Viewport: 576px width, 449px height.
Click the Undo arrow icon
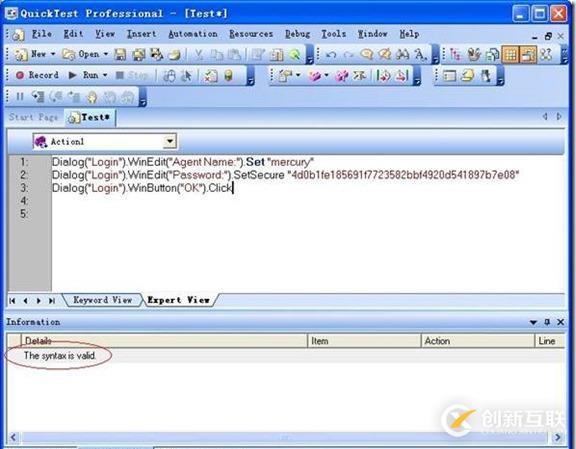pos(331,55)
